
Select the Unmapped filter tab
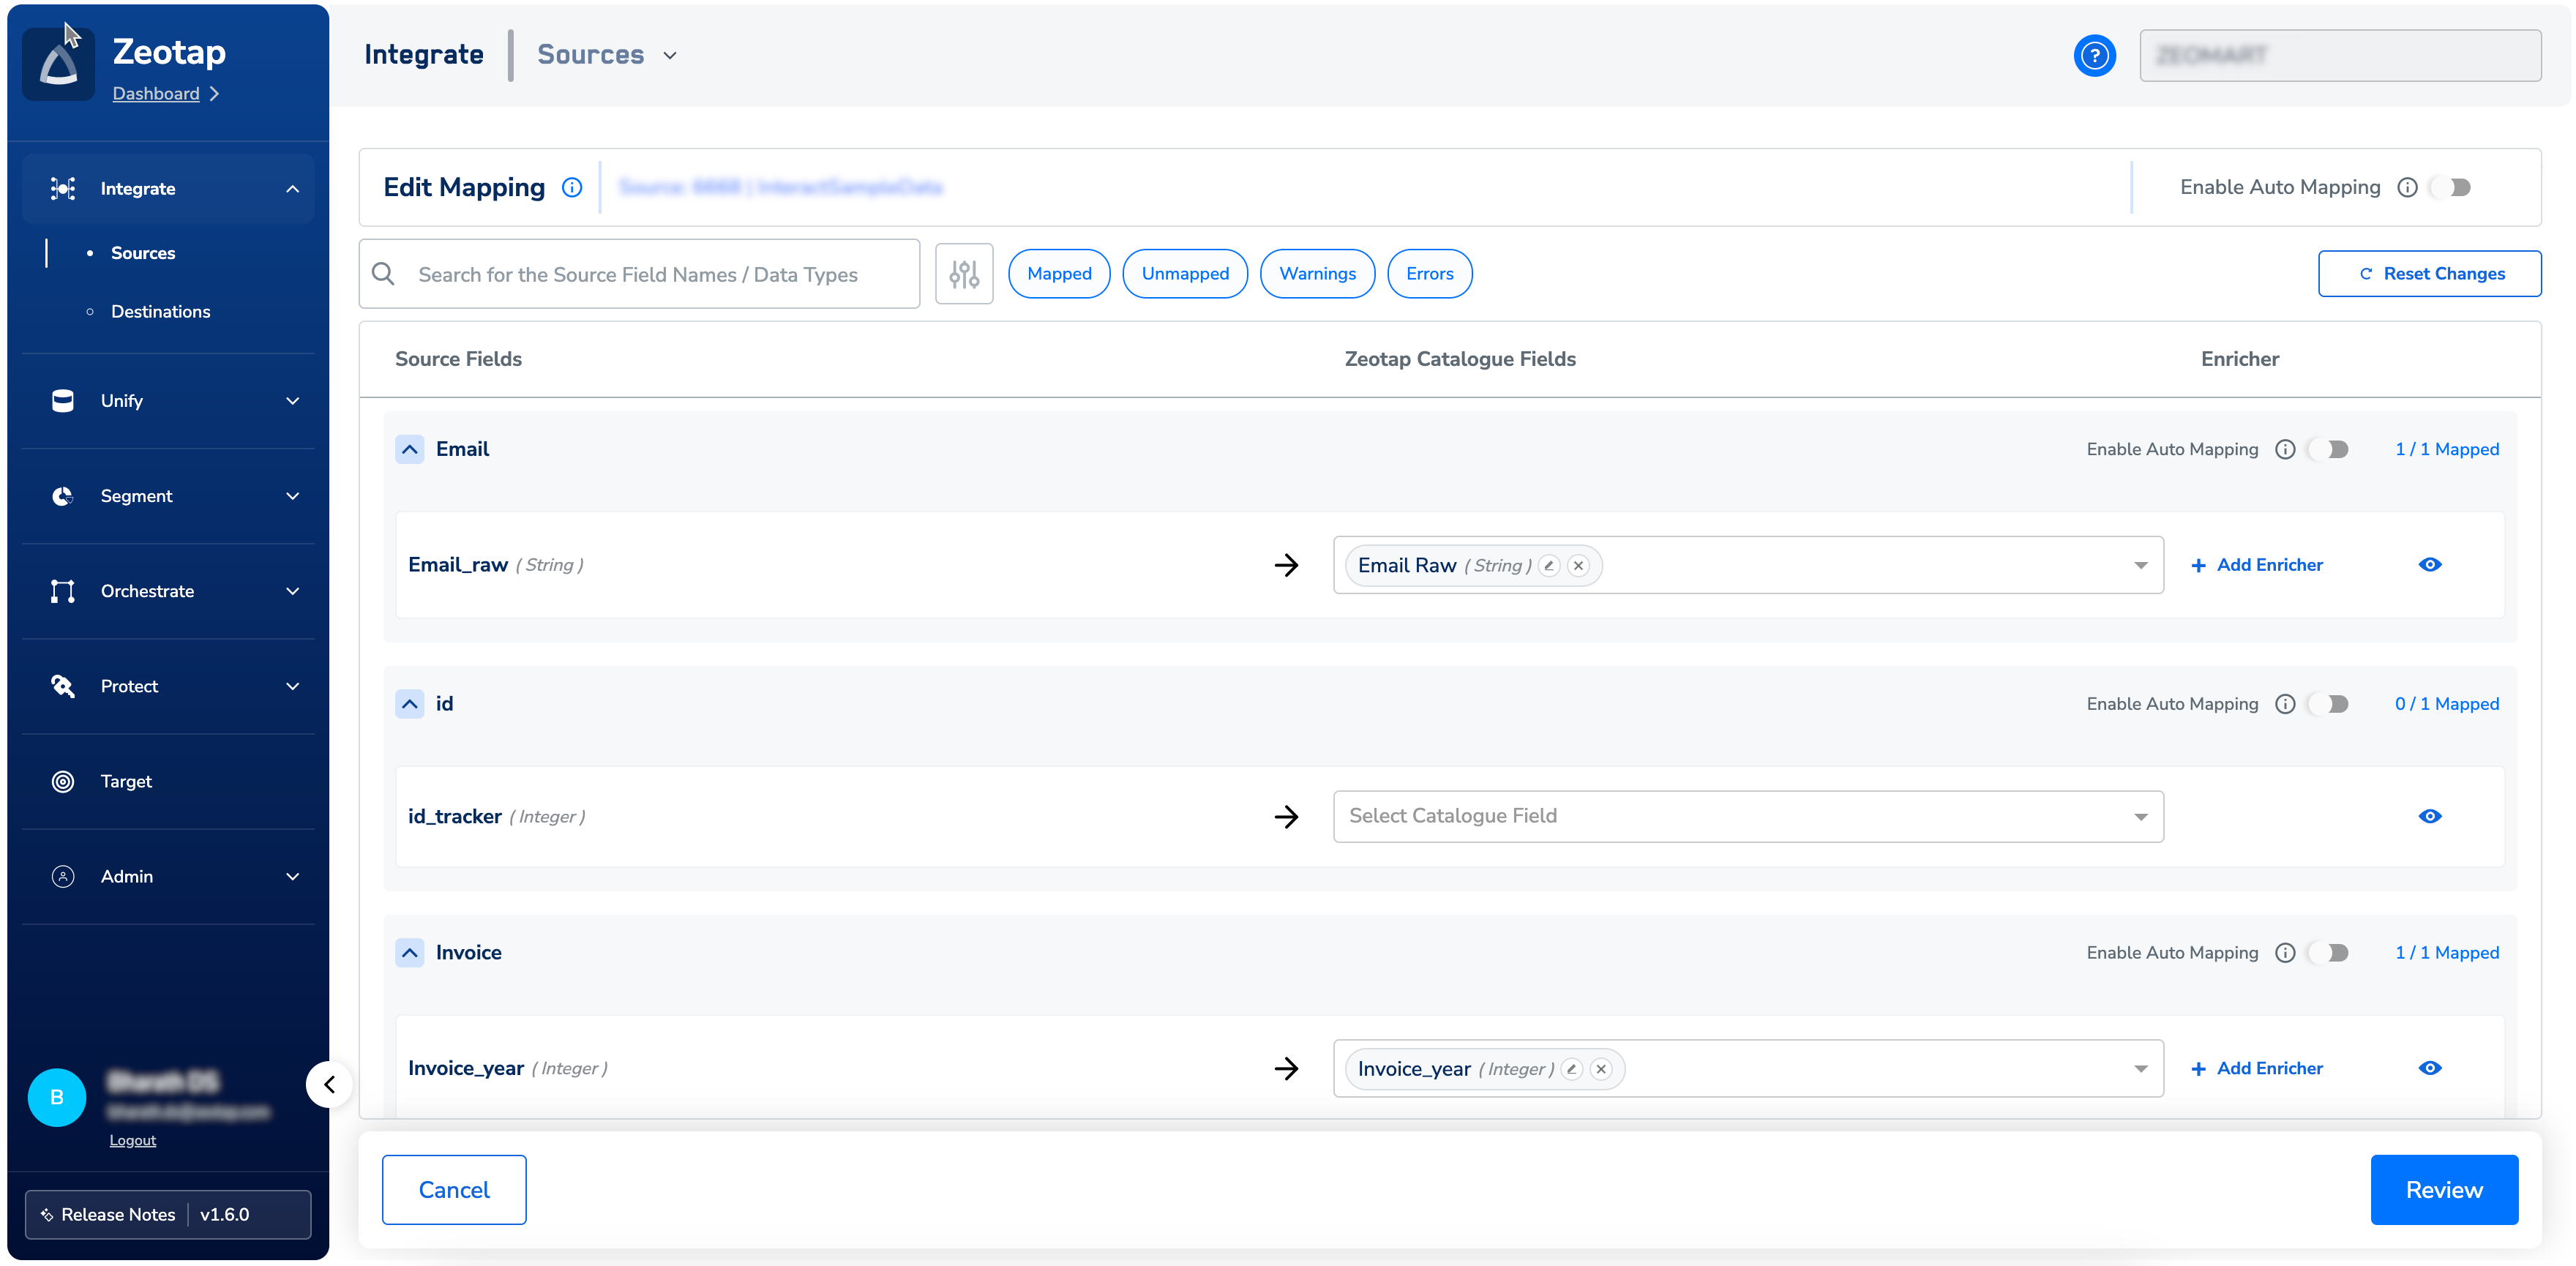pos(1184,274)
